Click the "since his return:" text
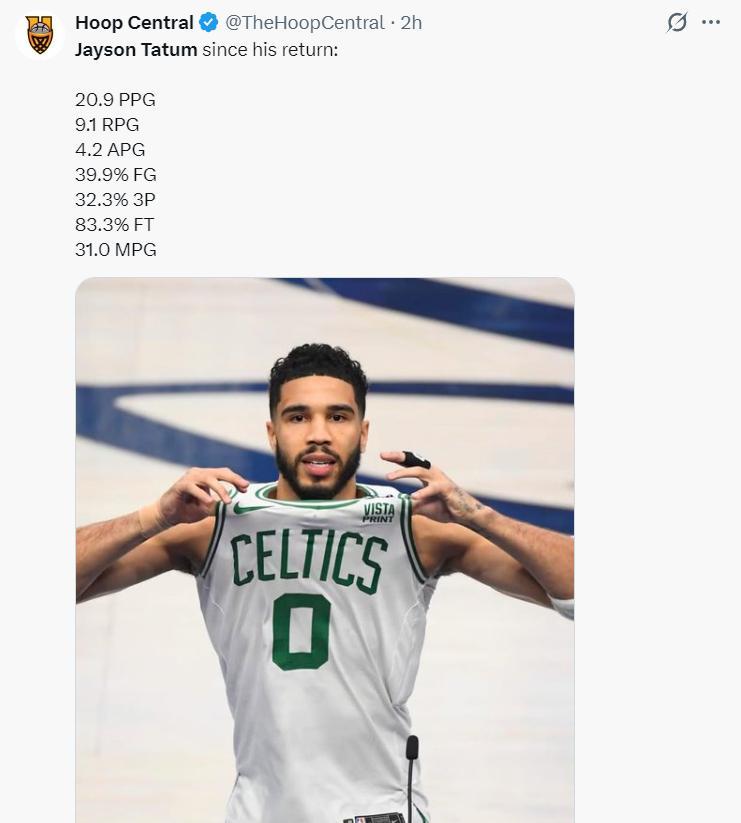The image size is (741, 823). 270,49
